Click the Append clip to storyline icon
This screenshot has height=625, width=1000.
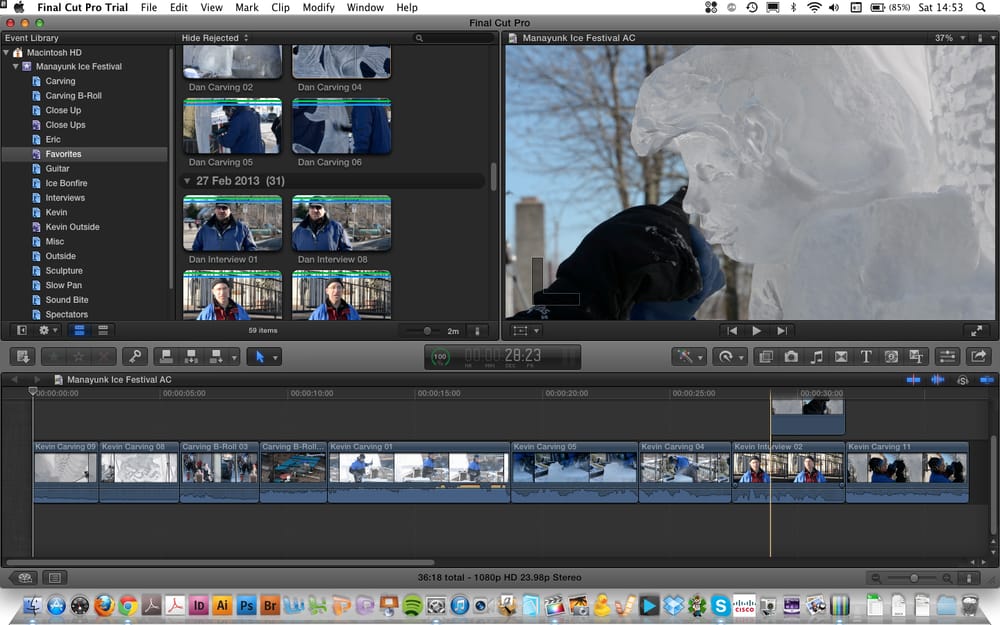[216, 357]
